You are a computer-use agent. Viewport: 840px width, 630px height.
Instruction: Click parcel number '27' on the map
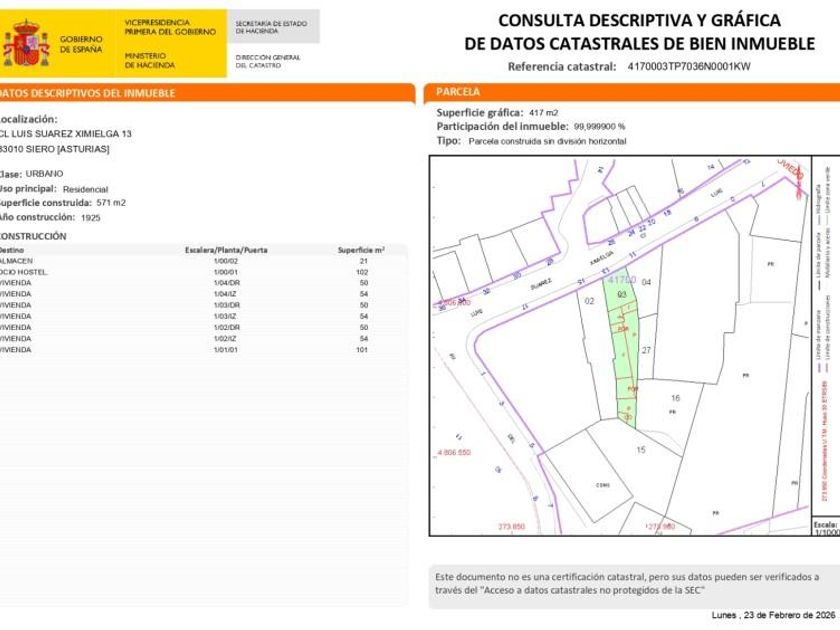click(x=647, y=350)
